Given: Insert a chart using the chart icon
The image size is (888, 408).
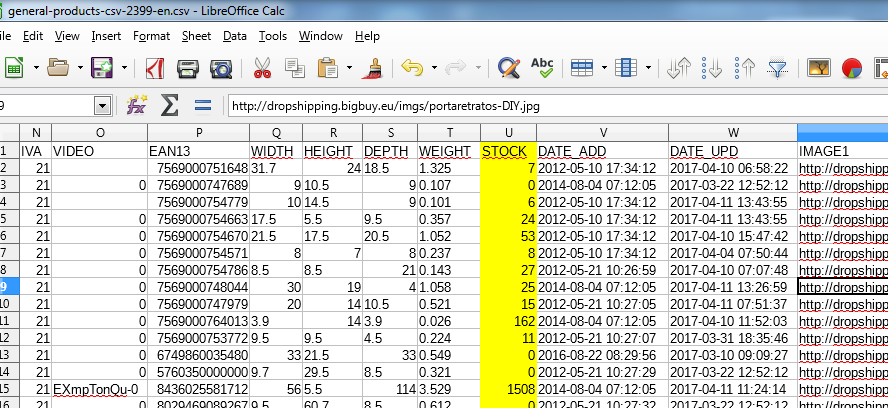Looking at the screenshot, I should (x=852, y=69).
